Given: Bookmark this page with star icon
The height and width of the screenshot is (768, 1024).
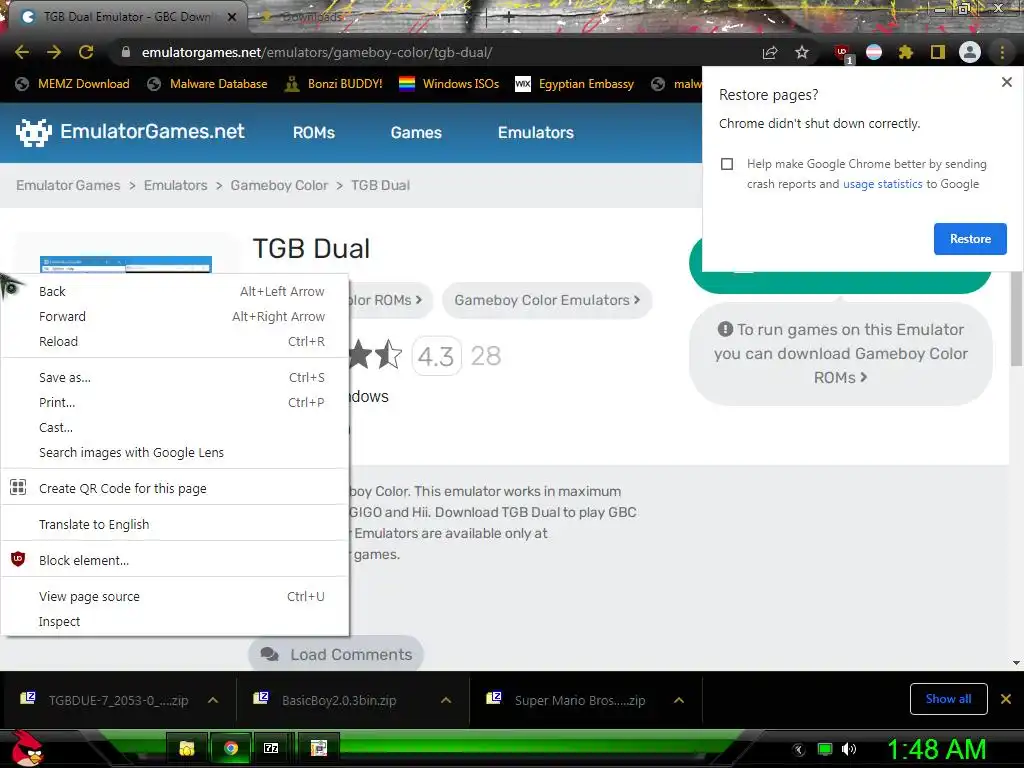Looking at the screenshot, I should click(x=802, y=52).
